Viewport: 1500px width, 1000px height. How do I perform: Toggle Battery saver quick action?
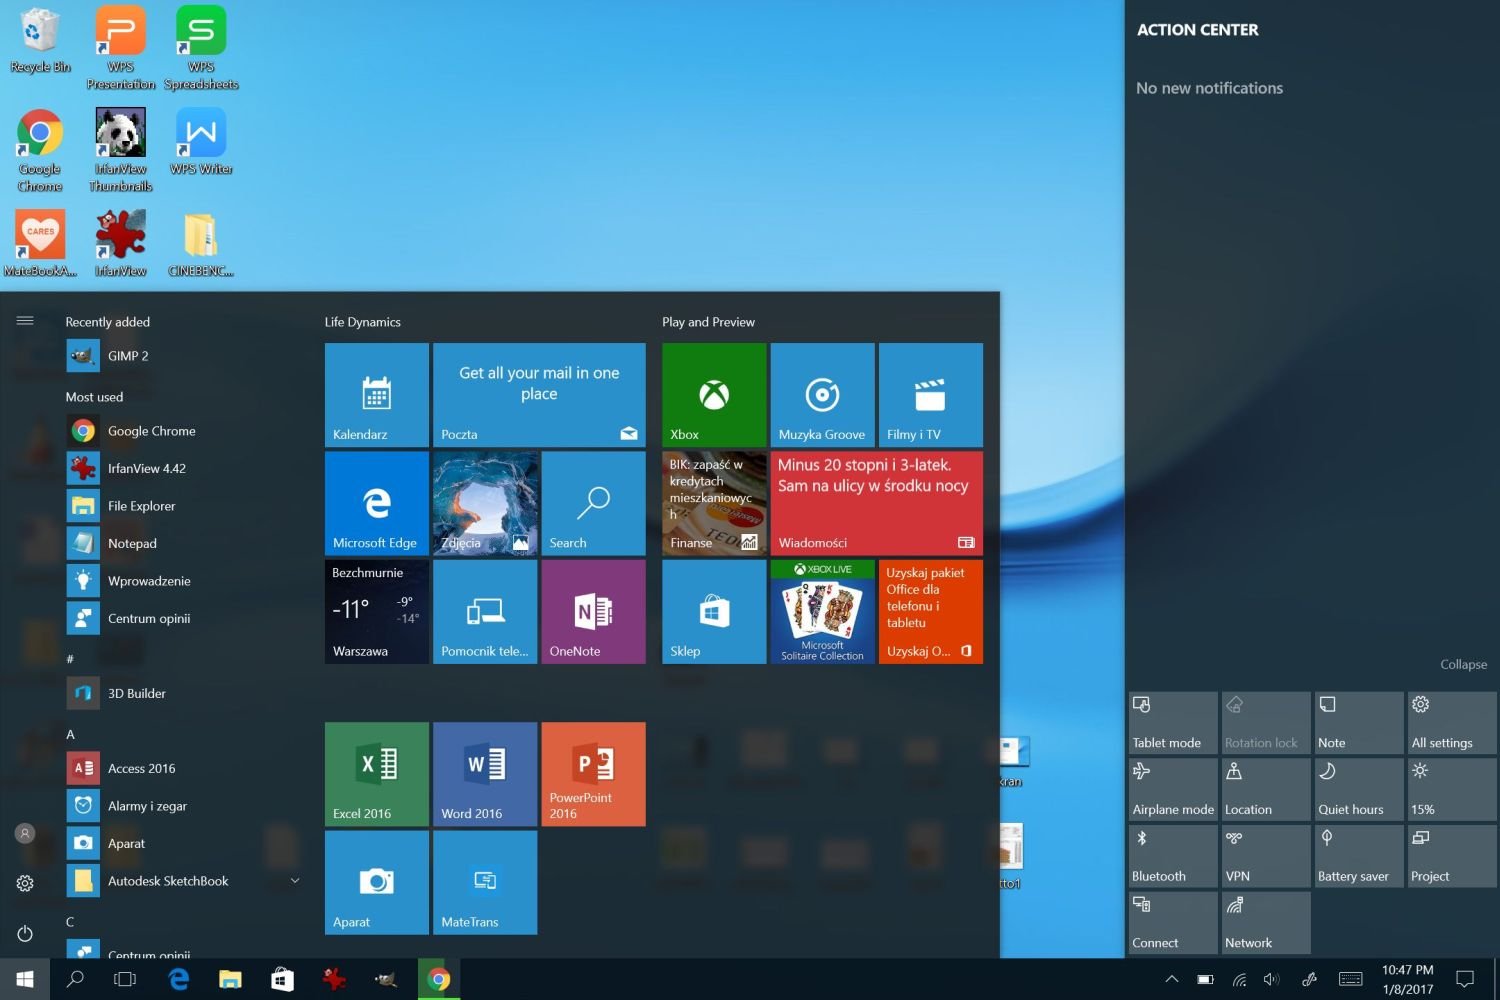(1359, 856)
